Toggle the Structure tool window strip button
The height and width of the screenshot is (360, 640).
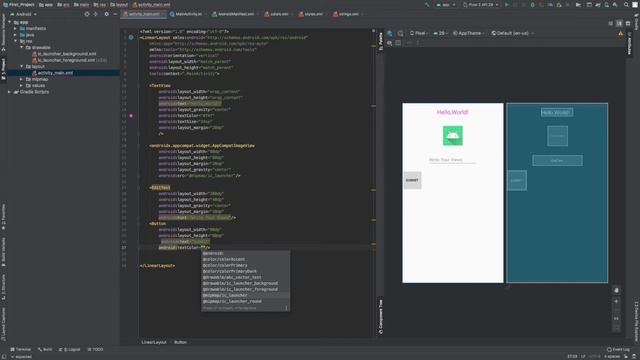click(x=4, y=288)
